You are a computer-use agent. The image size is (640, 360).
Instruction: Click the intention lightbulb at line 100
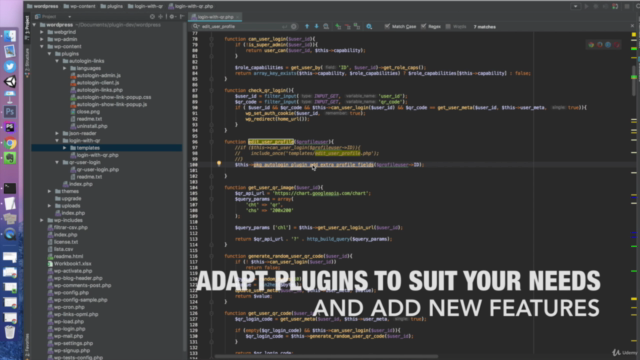[219, 164]
